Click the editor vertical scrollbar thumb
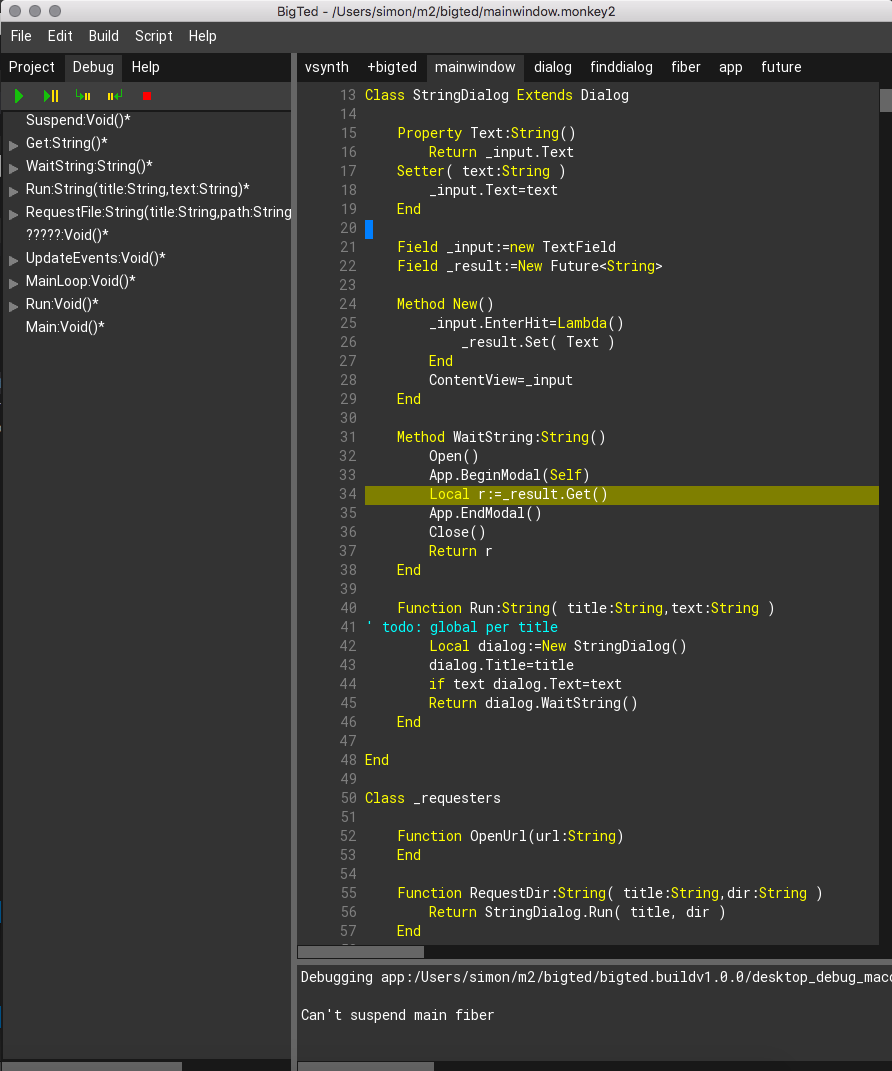Image resolution: width=892 pixels, height=1071 pixels. [885, 101]
